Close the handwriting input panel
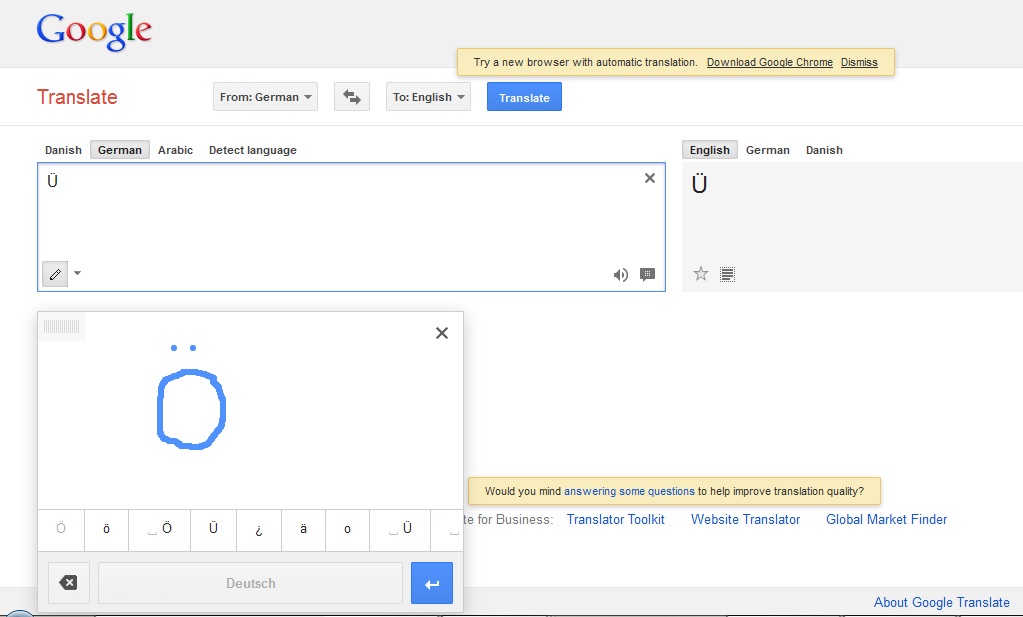 point(442,333)
